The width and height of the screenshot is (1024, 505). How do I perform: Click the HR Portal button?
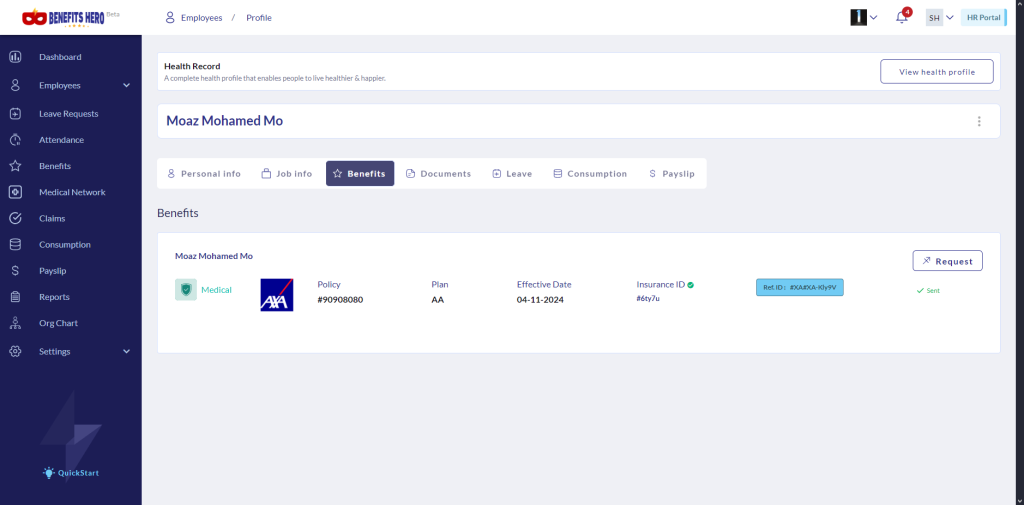[984, 18]
